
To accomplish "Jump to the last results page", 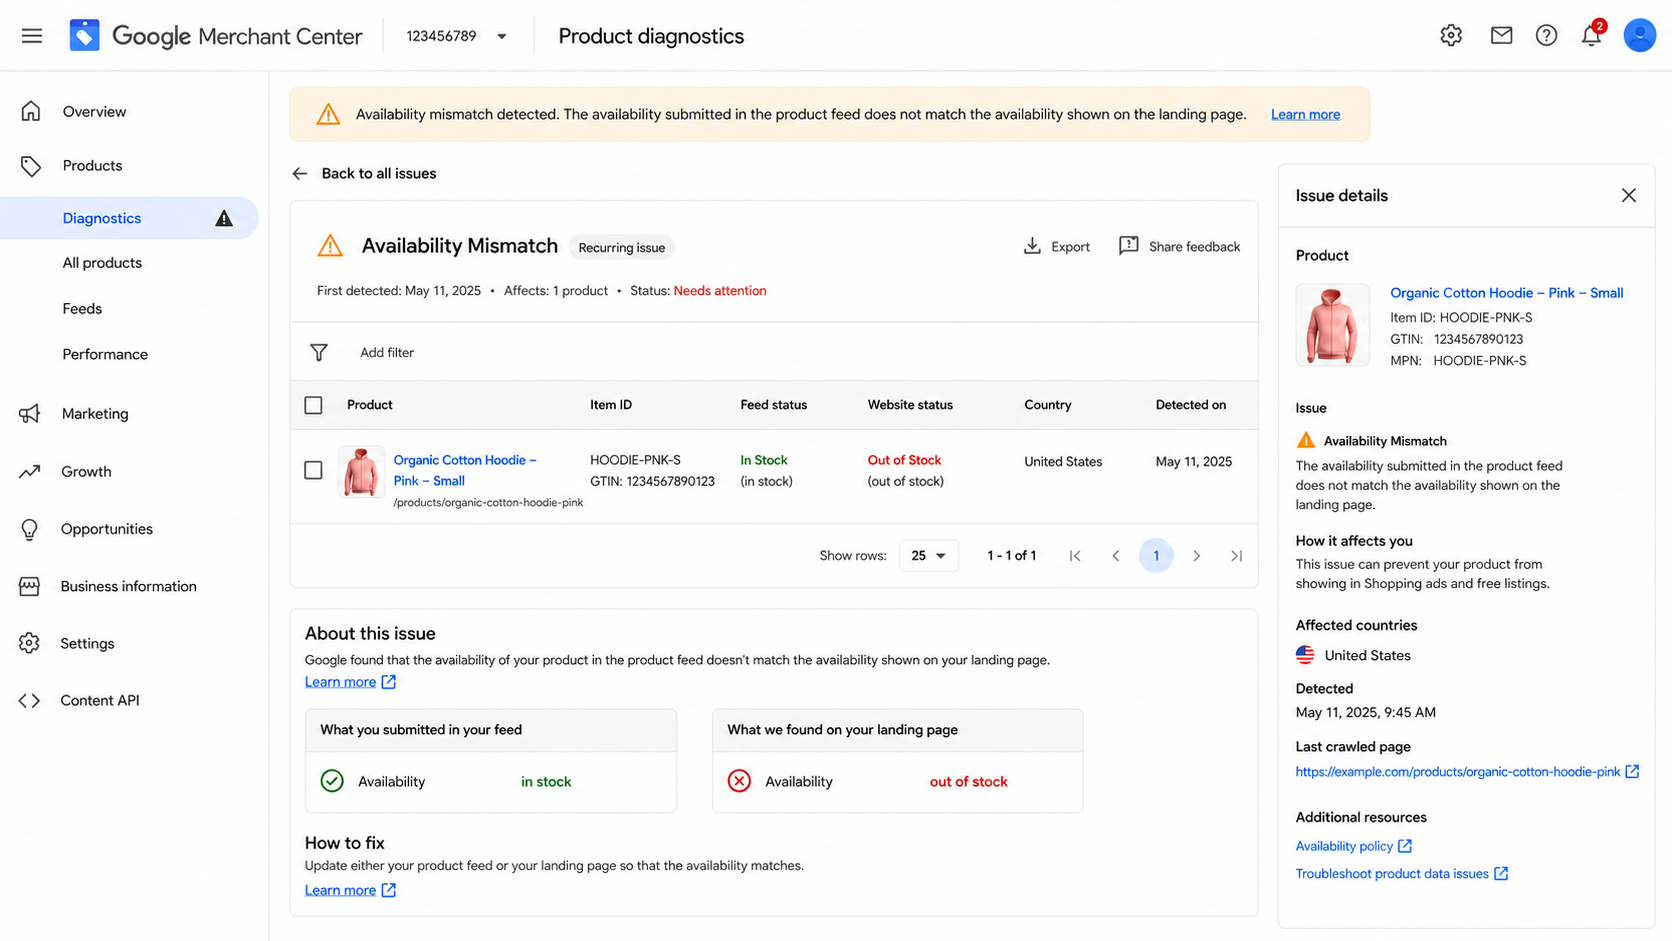I will pos(1237,555).
